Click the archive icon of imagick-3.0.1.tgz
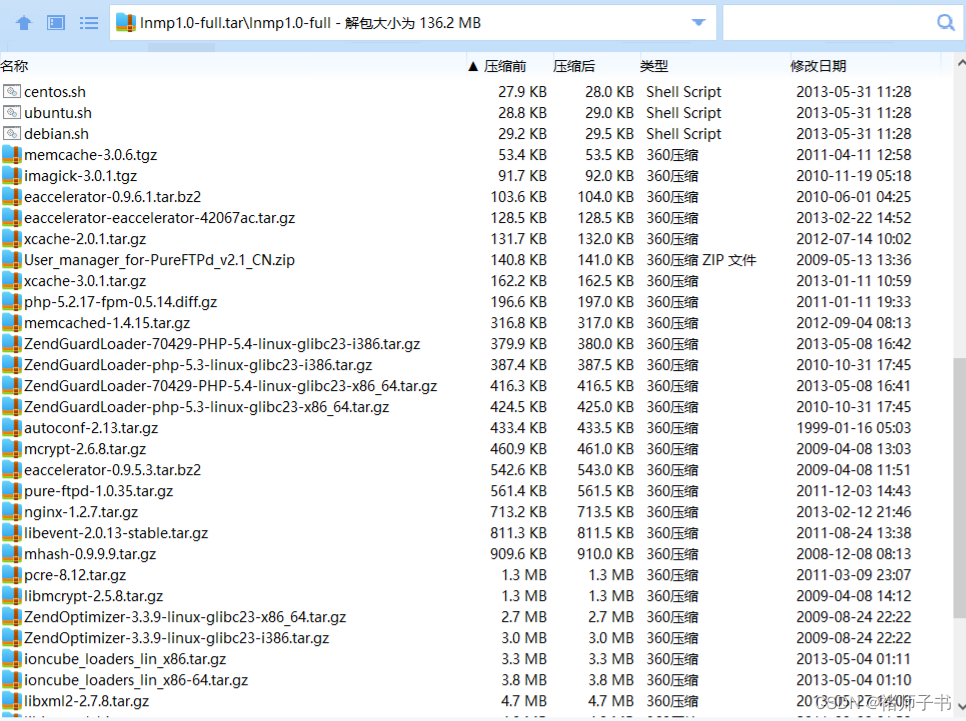This screenshot has width=966, height=721. tap(12, 176)
